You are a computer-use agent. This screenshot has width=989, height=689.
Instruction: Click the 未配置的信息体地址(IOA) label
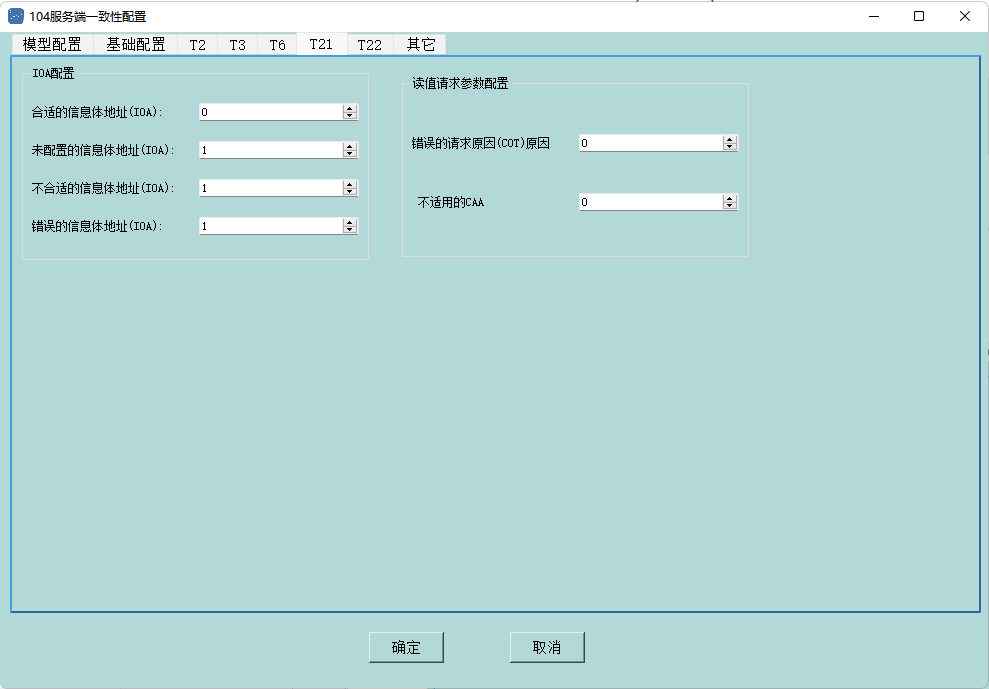(x=103, y=150)
